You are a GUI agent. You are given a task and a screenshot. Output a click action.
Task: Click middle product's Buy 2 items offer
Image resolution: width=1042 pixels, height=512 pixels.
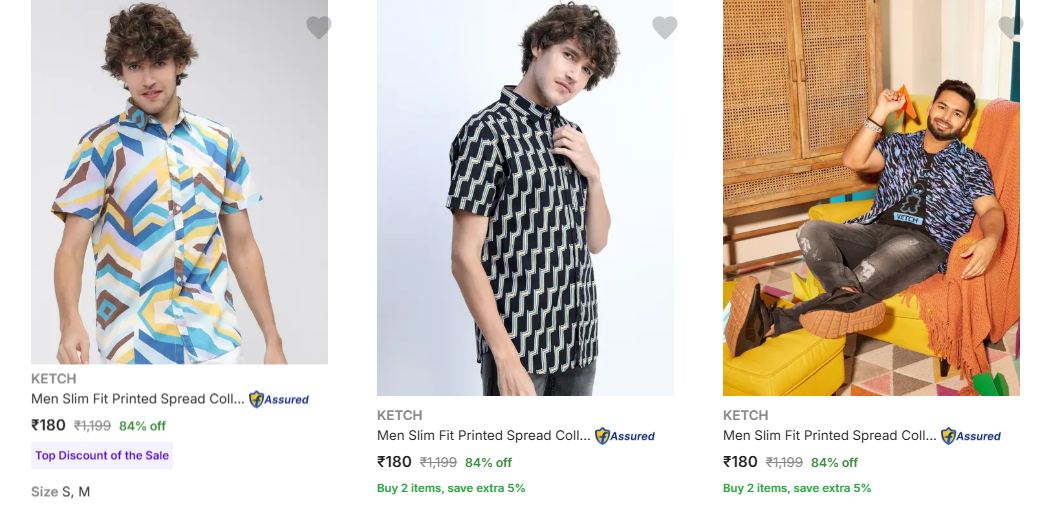point(451,488)
